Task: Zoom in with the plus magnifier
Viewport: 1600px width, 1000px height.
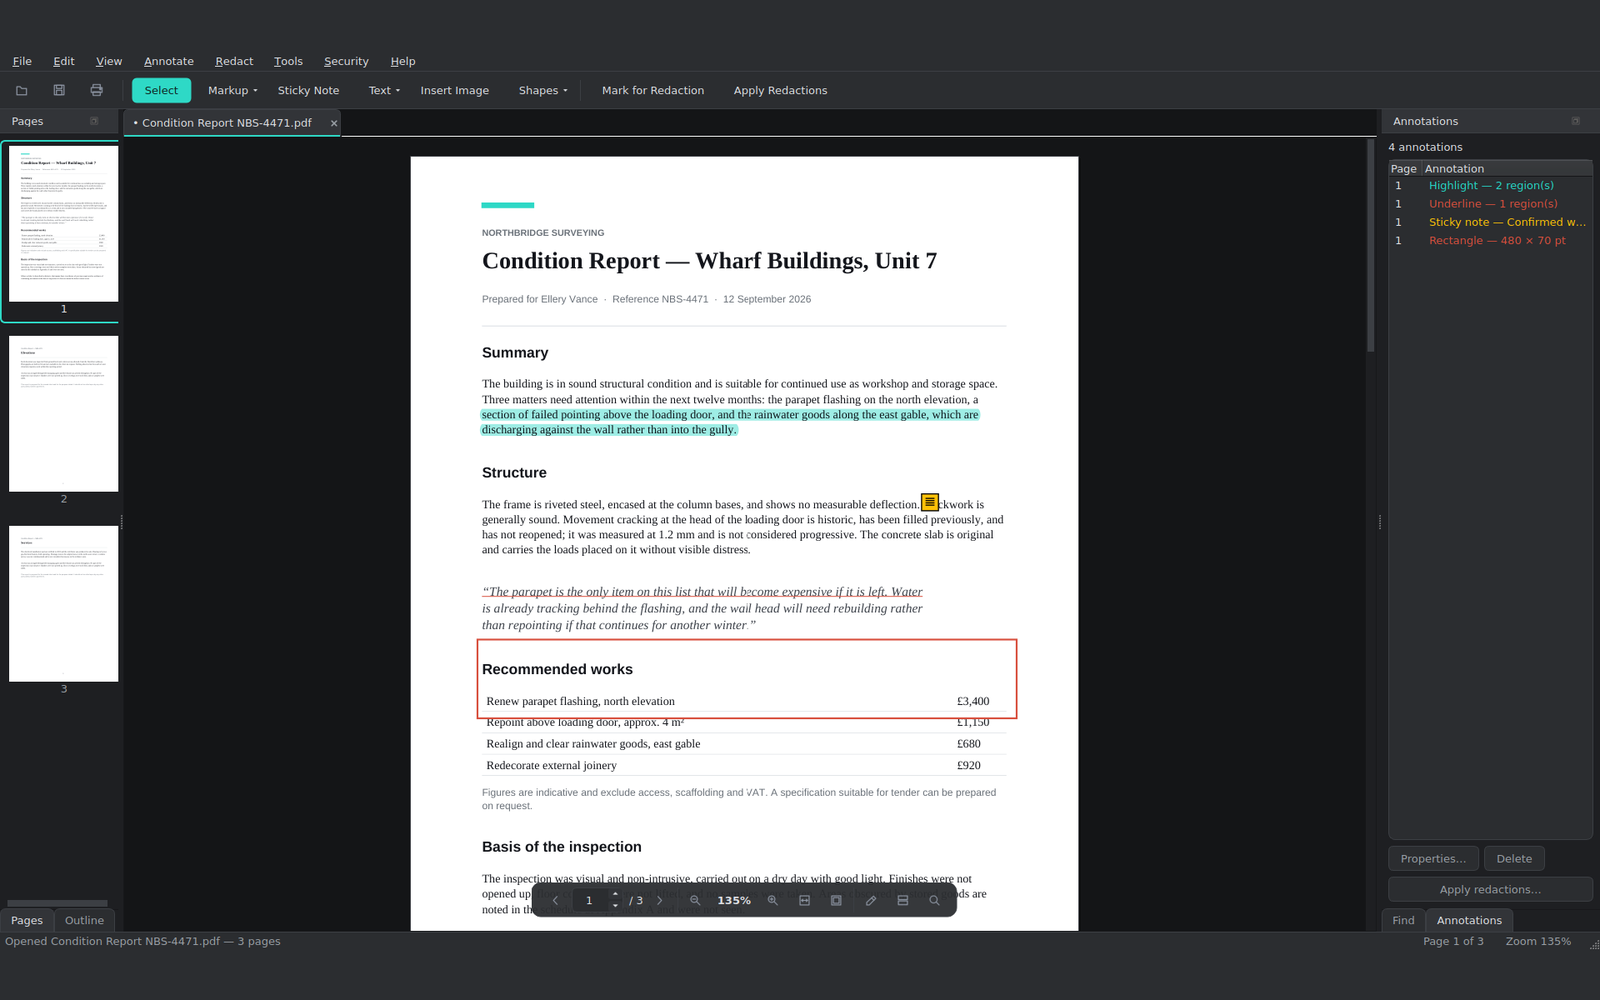Action: coord(772,901)
